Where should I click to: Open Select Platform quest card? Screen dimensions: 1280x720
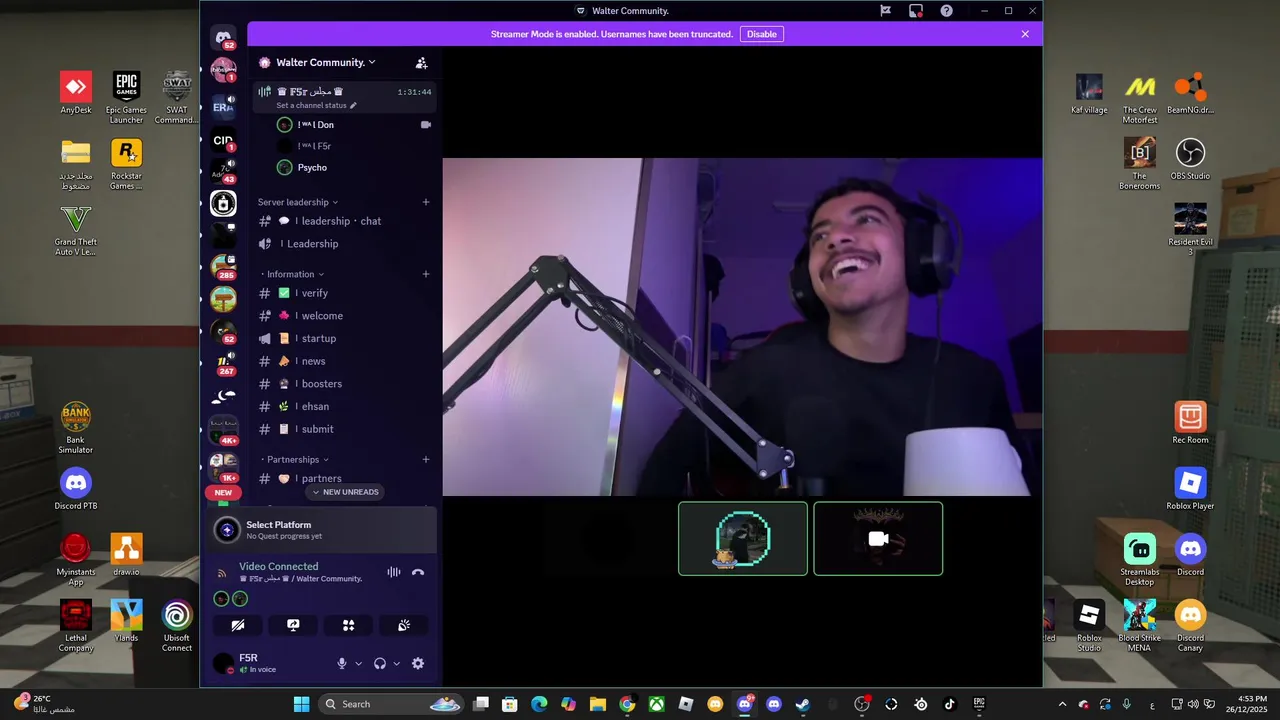coord(323,530)
